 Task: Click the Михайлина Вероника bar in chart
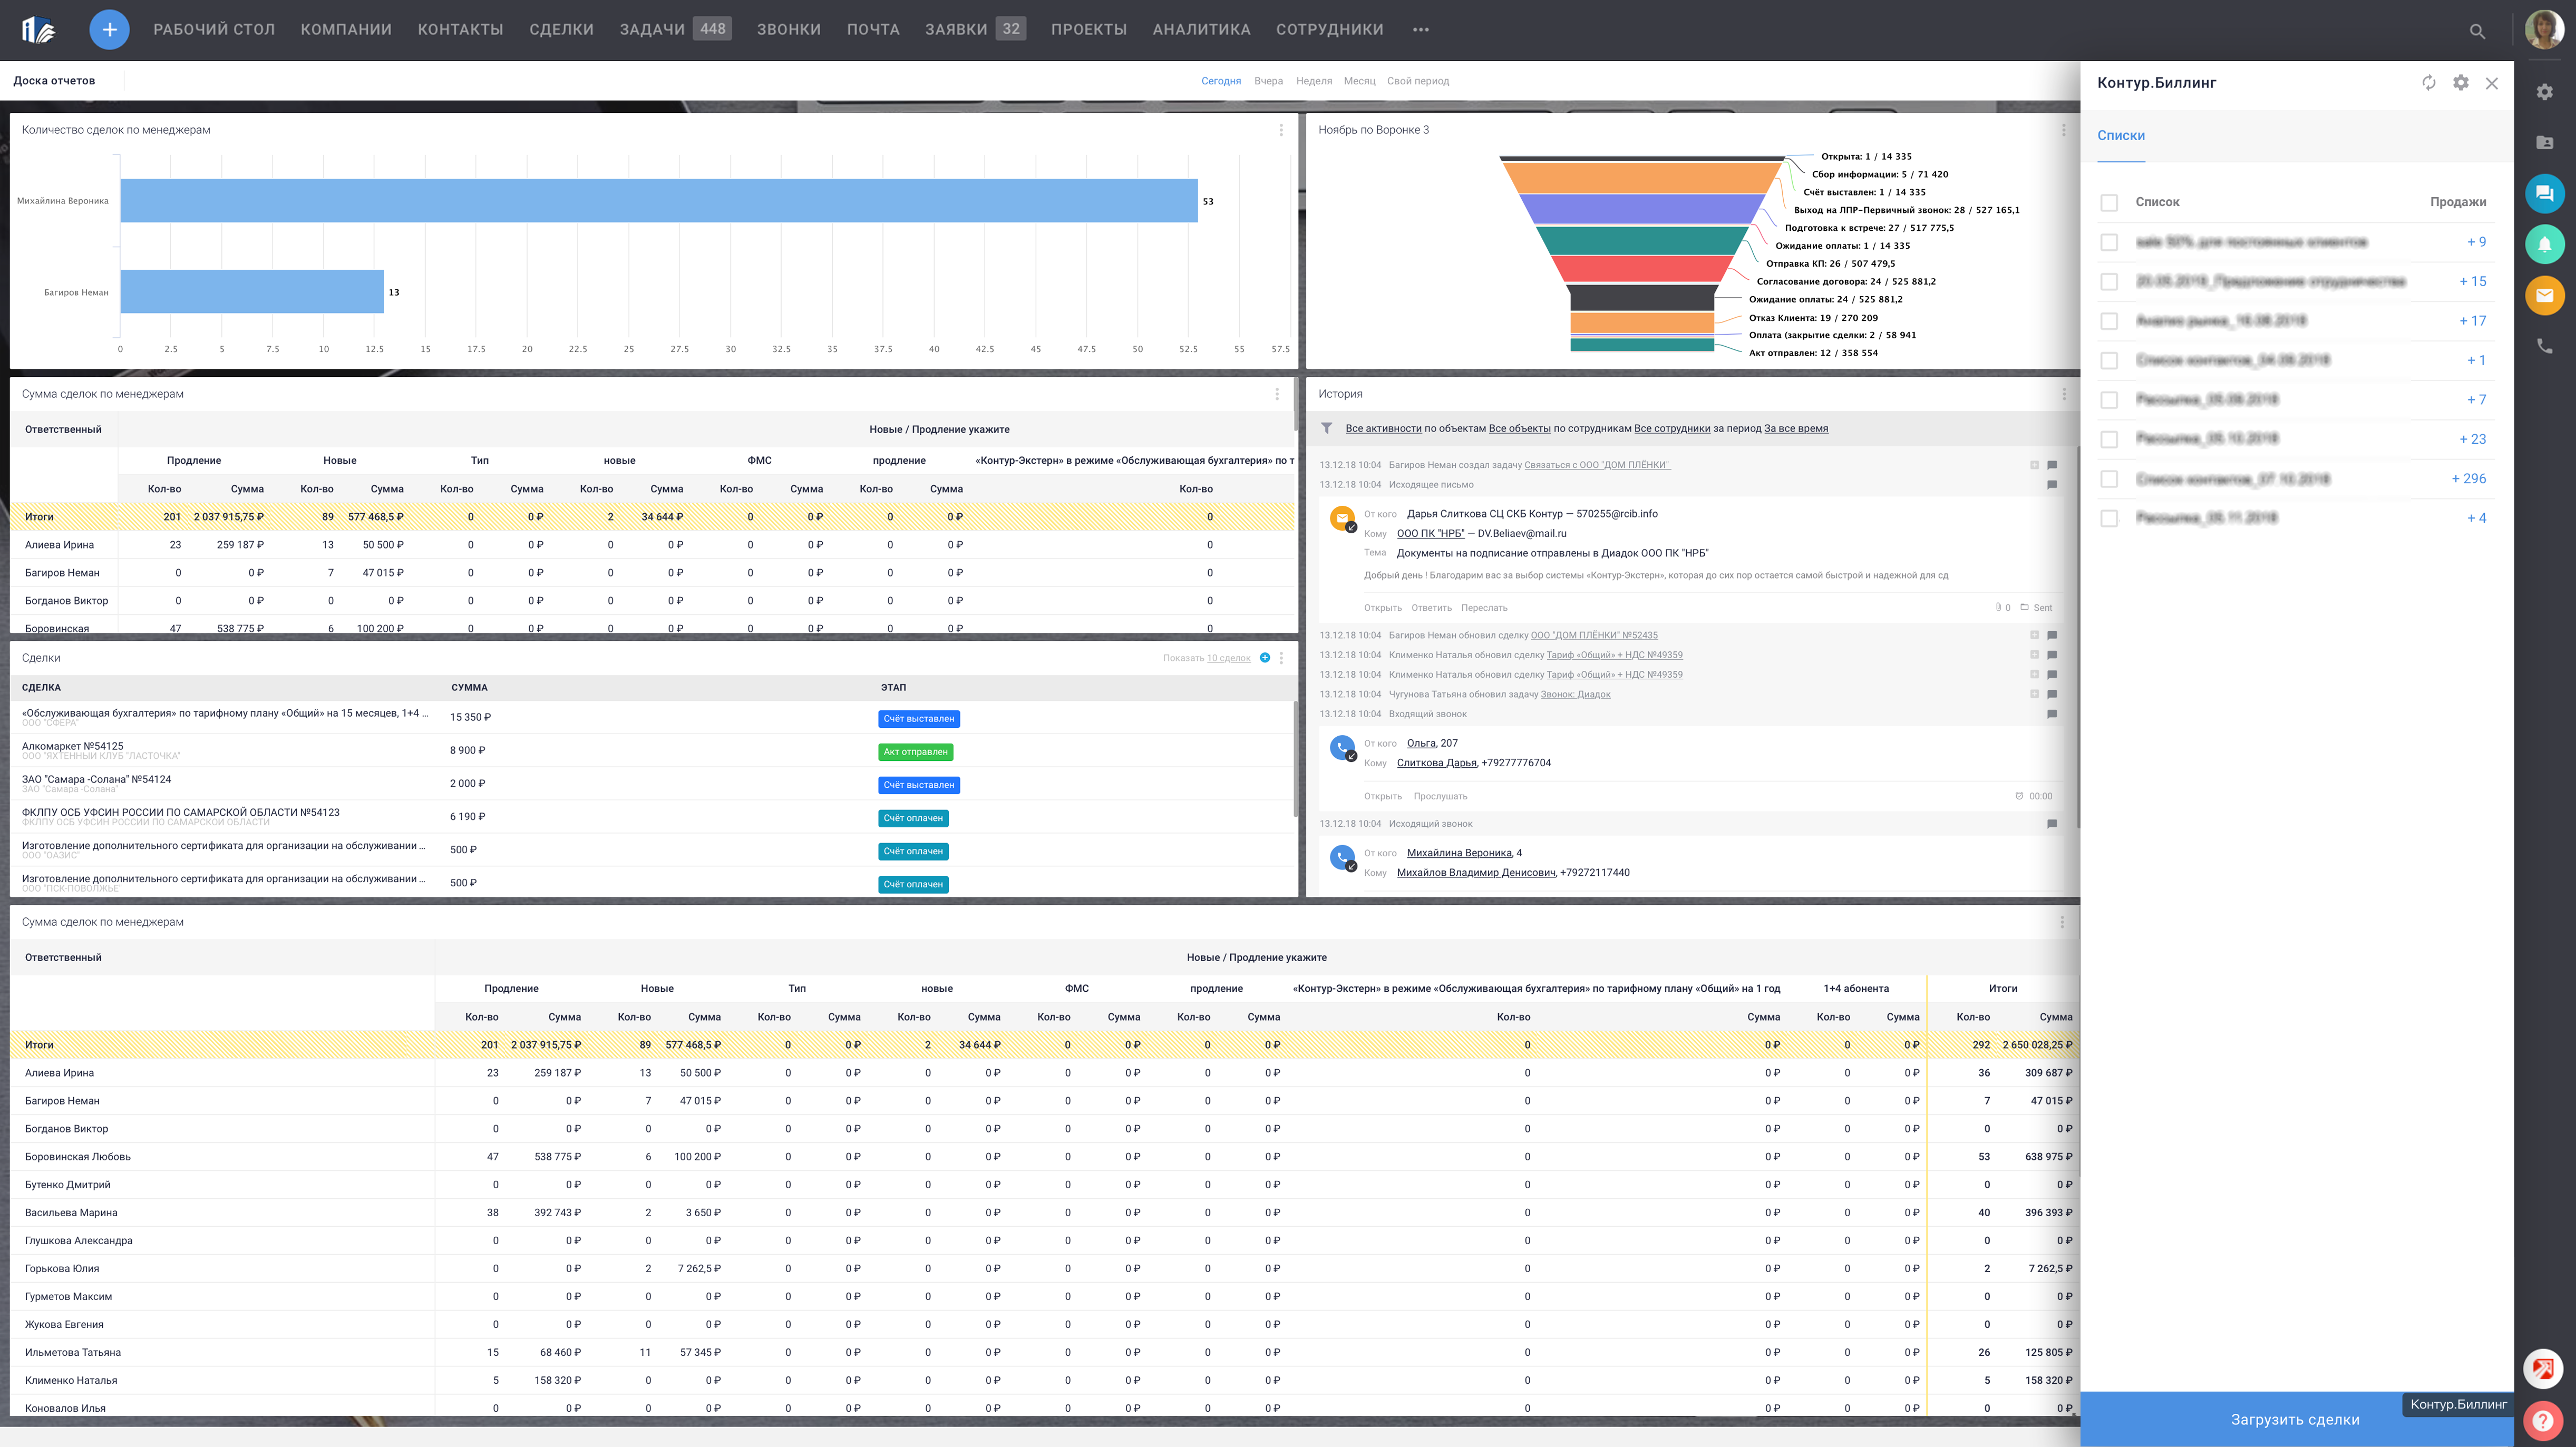[x=658, y=201]
